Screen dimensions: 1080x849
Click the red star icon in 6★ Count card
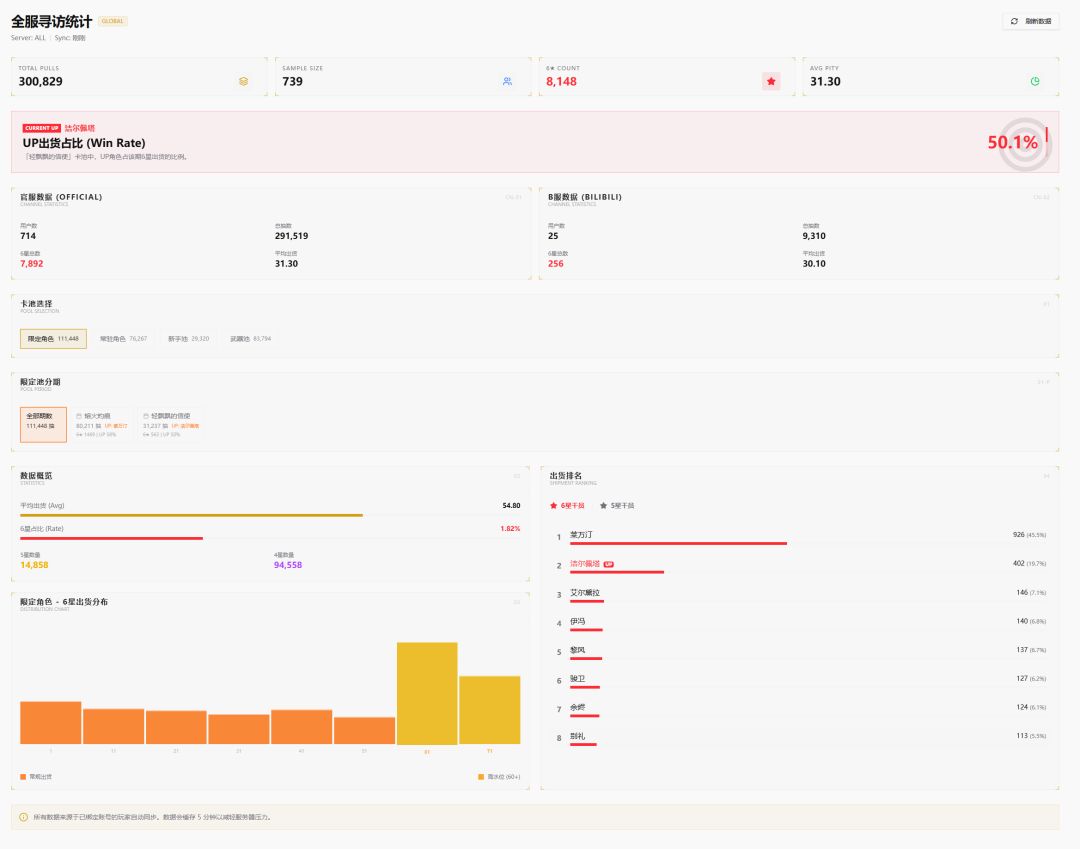coord(770,81)
